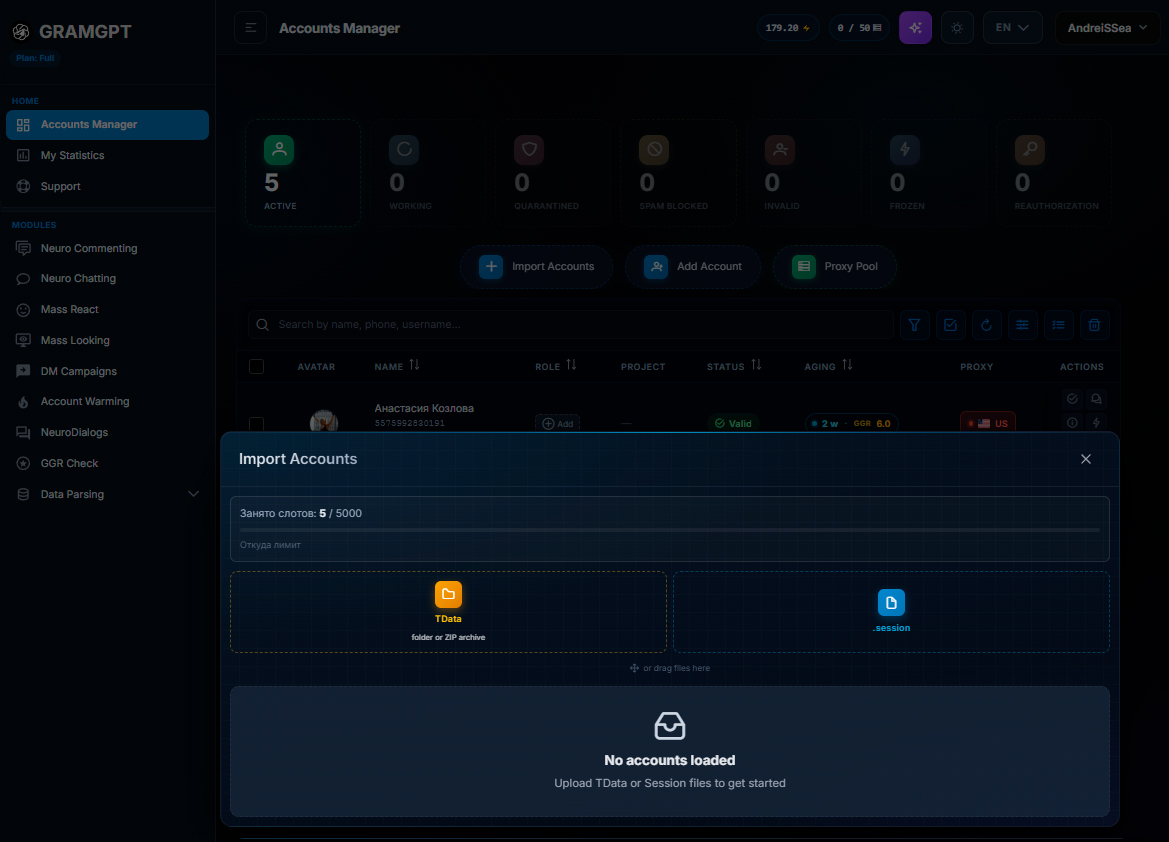Focus the account search field
1169x842 pixels.
[571, 324]
